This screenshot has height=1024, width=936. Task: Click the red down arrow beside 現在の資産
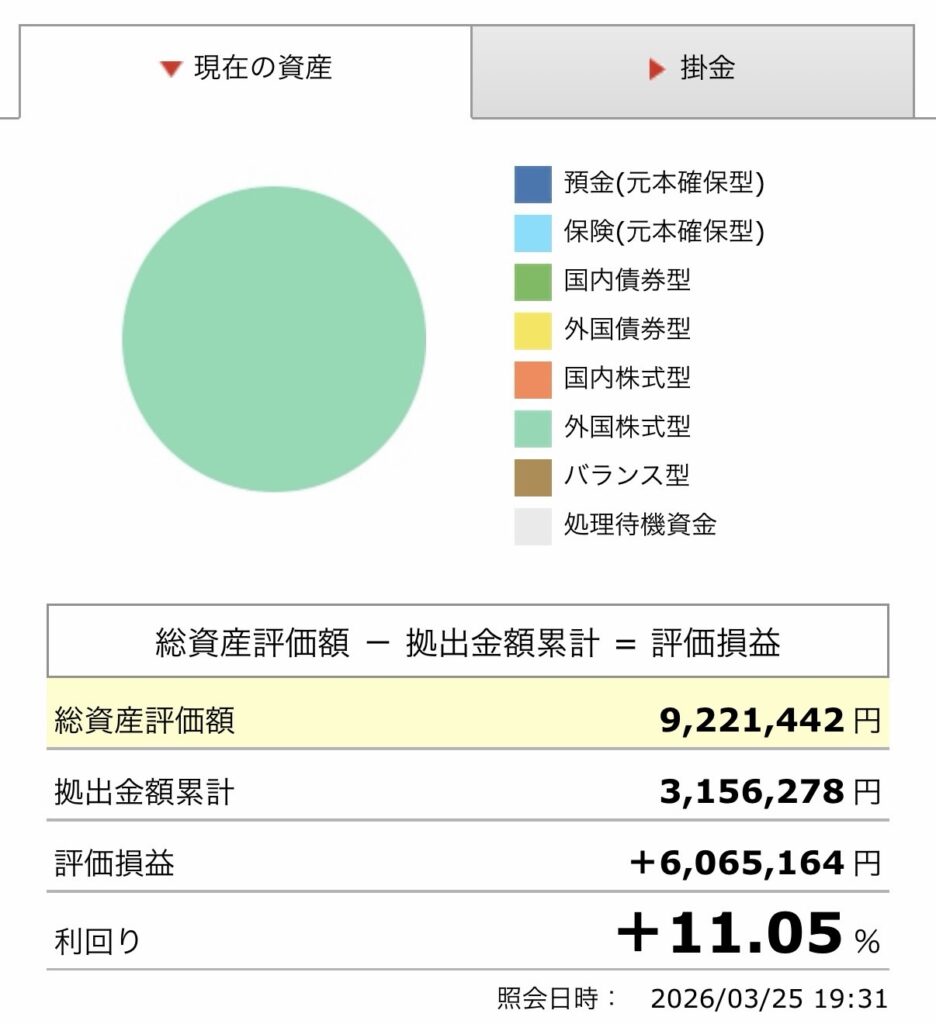[x=171, y=69]
